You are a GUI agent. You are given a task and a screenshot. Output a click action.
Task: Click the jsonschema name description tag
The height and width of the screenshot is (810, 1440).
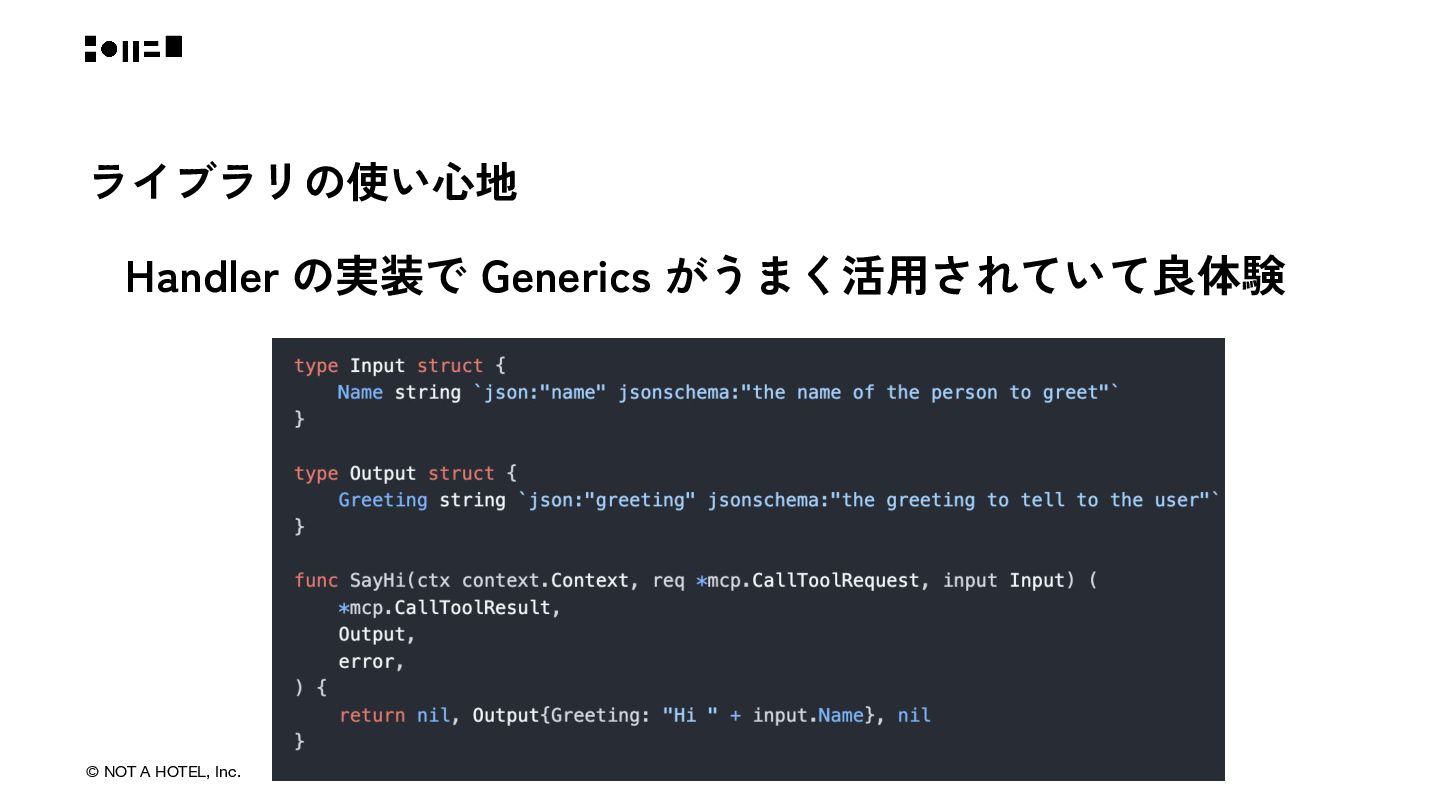click(868, 393)
